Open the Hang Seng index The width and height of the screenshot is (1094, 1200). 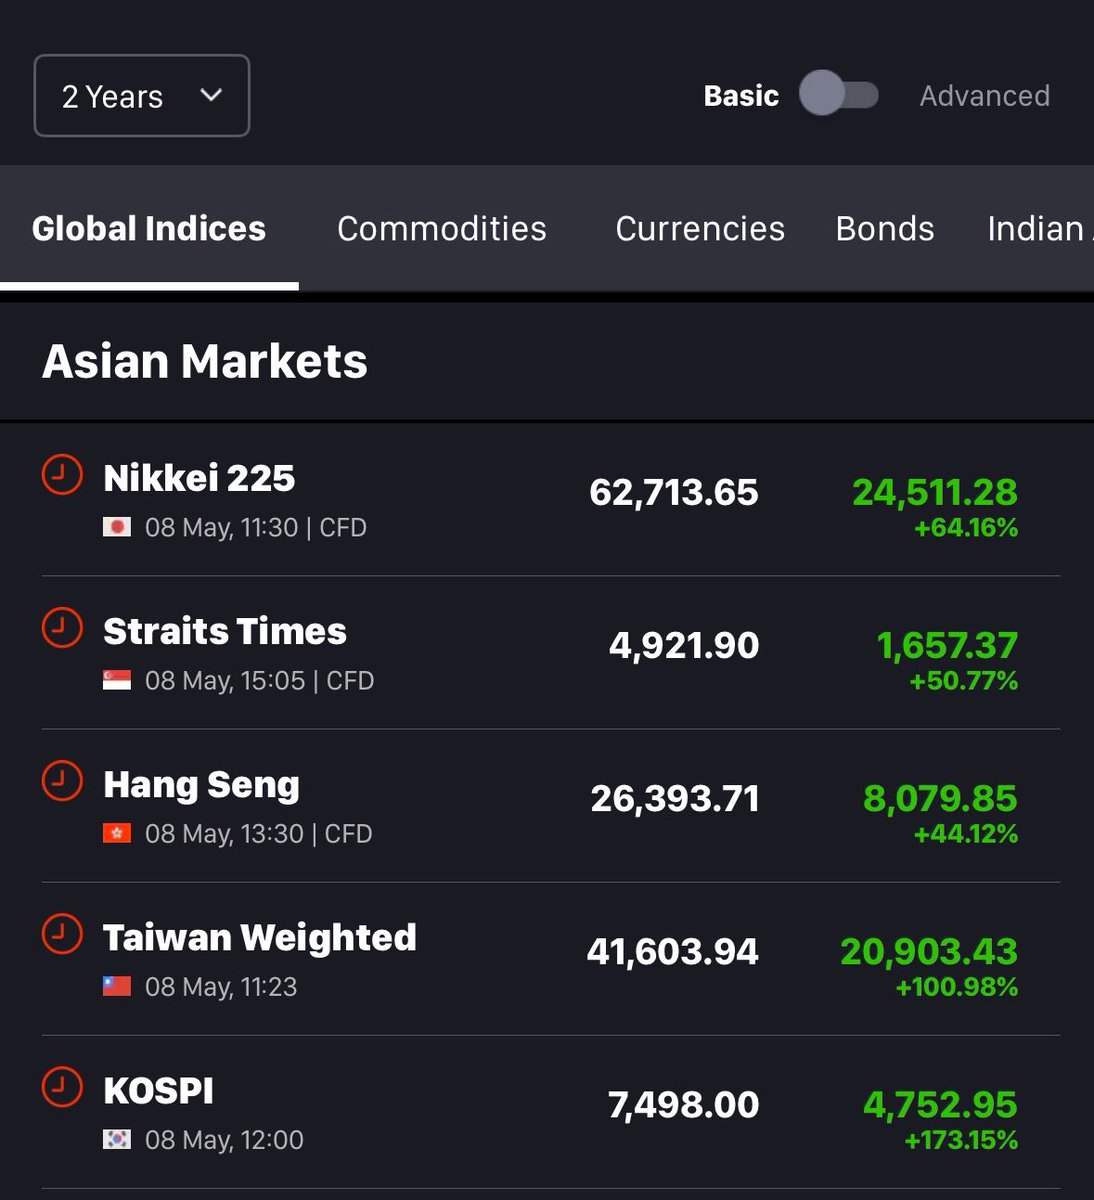(x=201, y=785)
